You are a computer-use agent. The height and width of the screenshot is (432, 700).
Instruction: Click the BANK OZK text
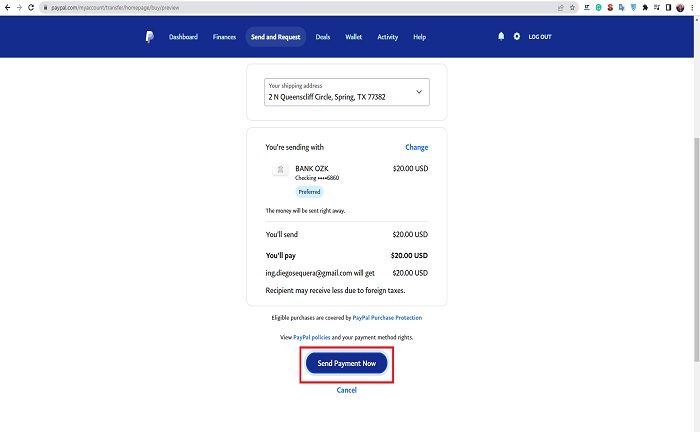312,168
